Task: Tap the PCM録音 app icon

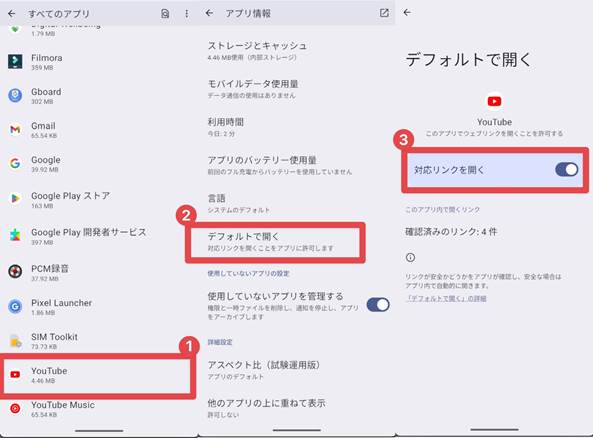Action: [x=15, y=271]
